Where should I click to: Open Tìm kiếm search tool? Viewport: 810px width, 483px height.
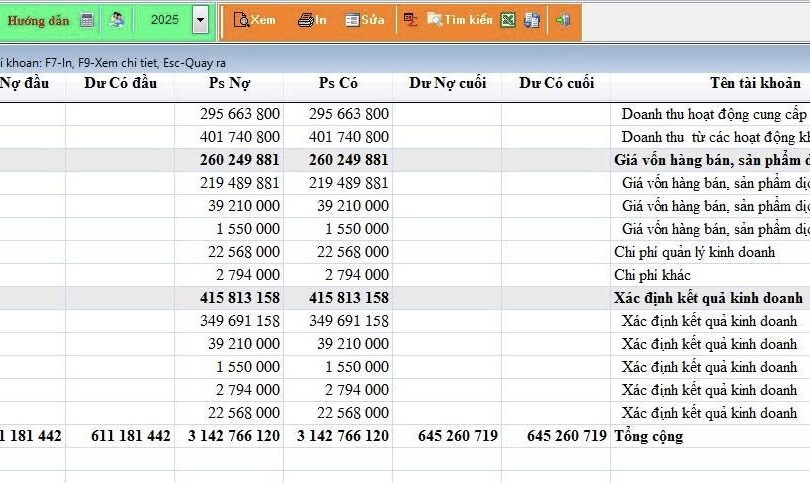click(x=459, y=20)
